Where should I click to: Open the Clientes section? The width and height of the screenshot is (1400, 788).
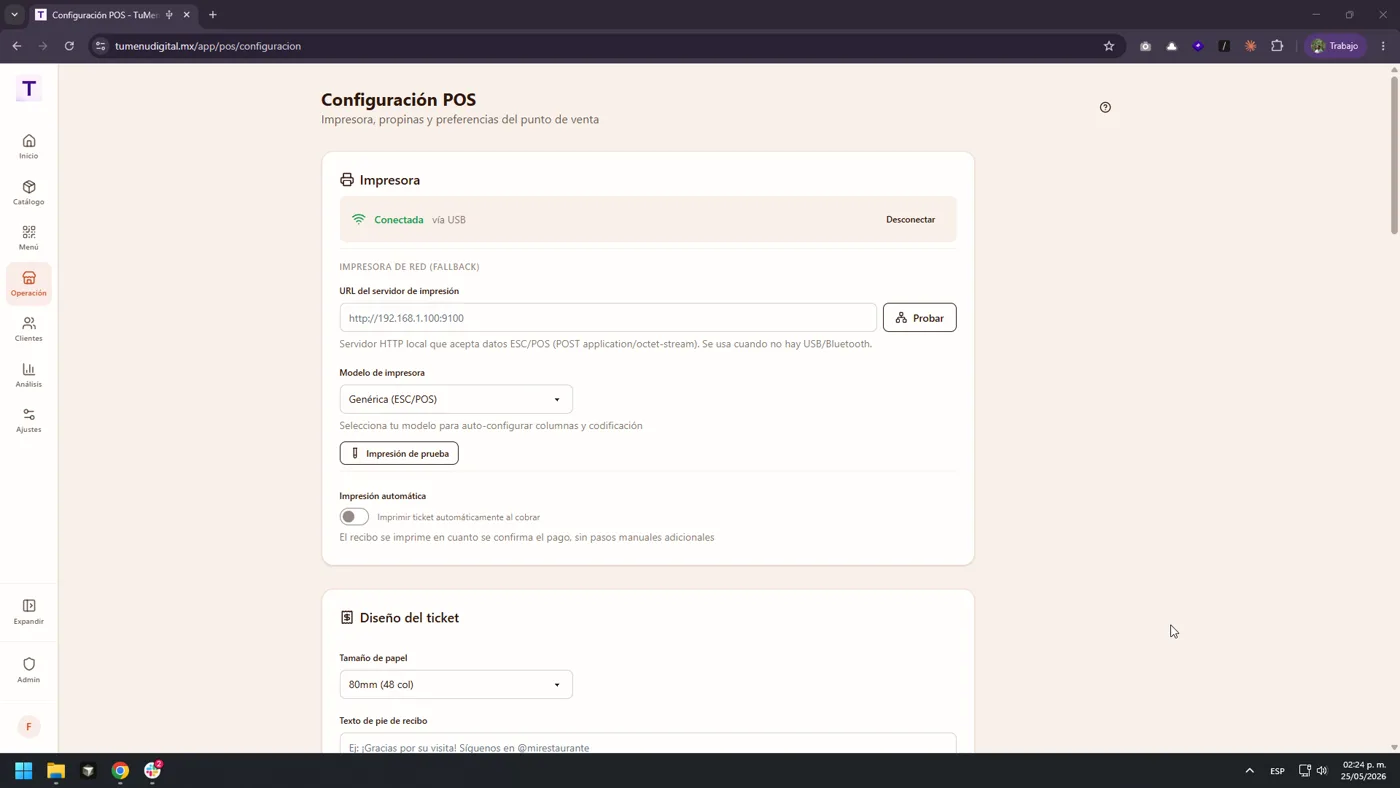[29, 329]
